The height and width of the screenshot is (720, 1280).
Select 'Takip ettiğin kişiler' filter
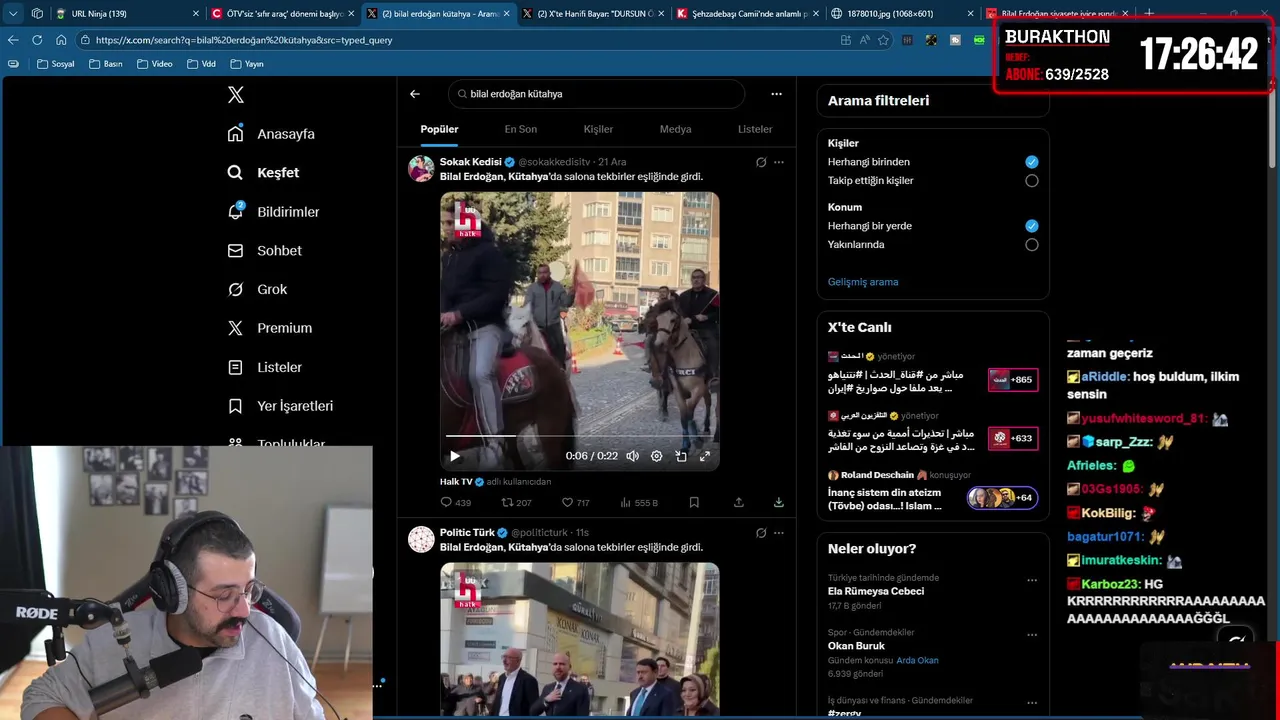[x=1032, y=181]
